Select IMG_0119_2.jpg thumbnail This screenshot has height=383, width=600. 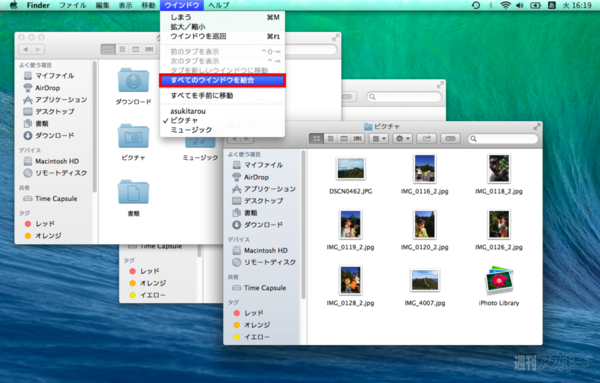(351, 224)
